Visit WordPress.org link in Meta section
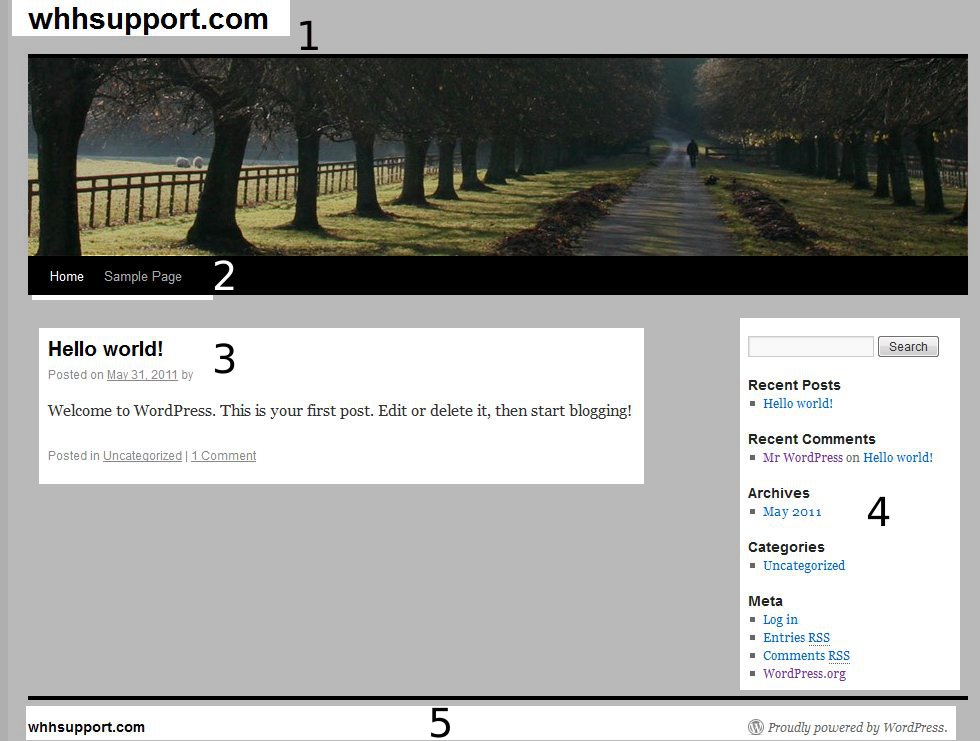980x741 pixels. [x=804, y=674]
